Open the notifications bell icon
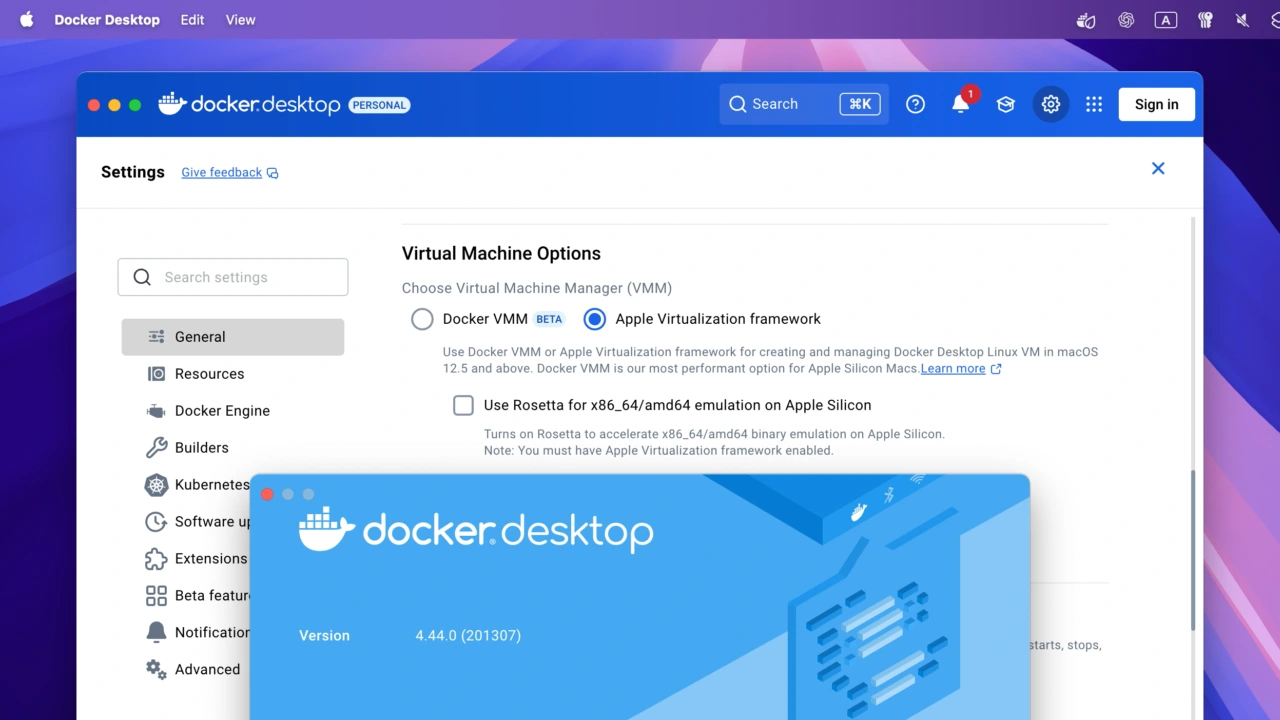Image resolution: width=1280 pixels, height=720 pixels. pos(960,104)
